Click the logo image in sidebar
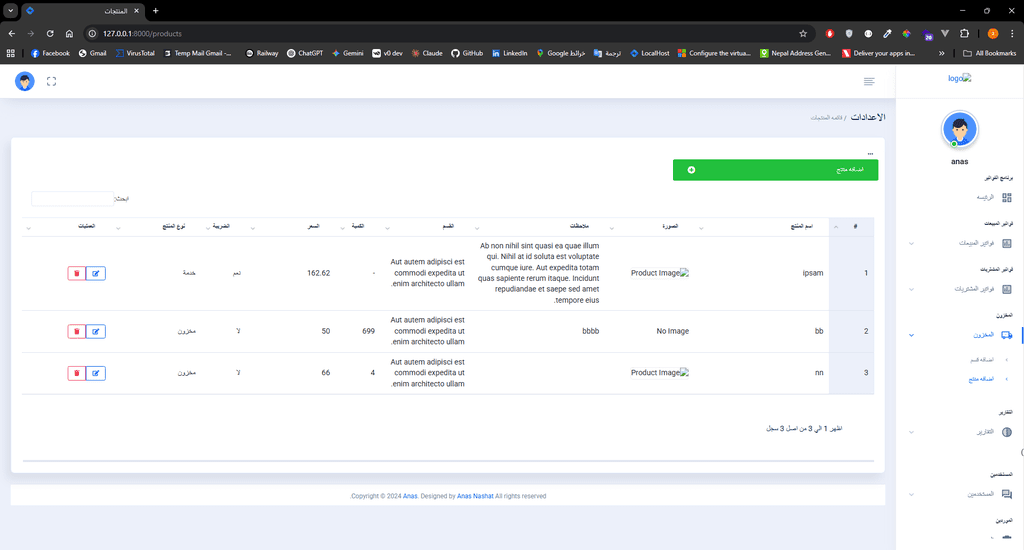 [959, 78]
